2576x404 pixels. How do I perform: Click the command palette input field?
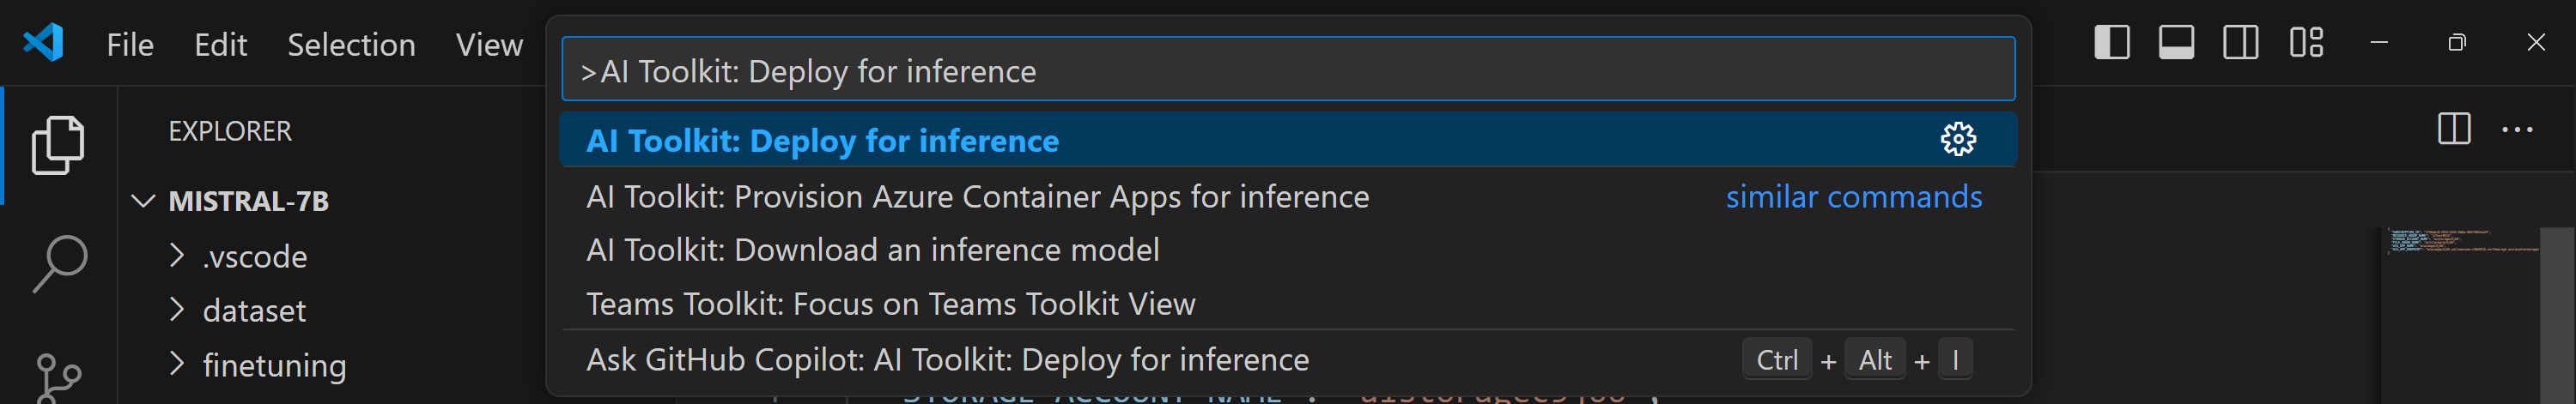point(1287,71)
